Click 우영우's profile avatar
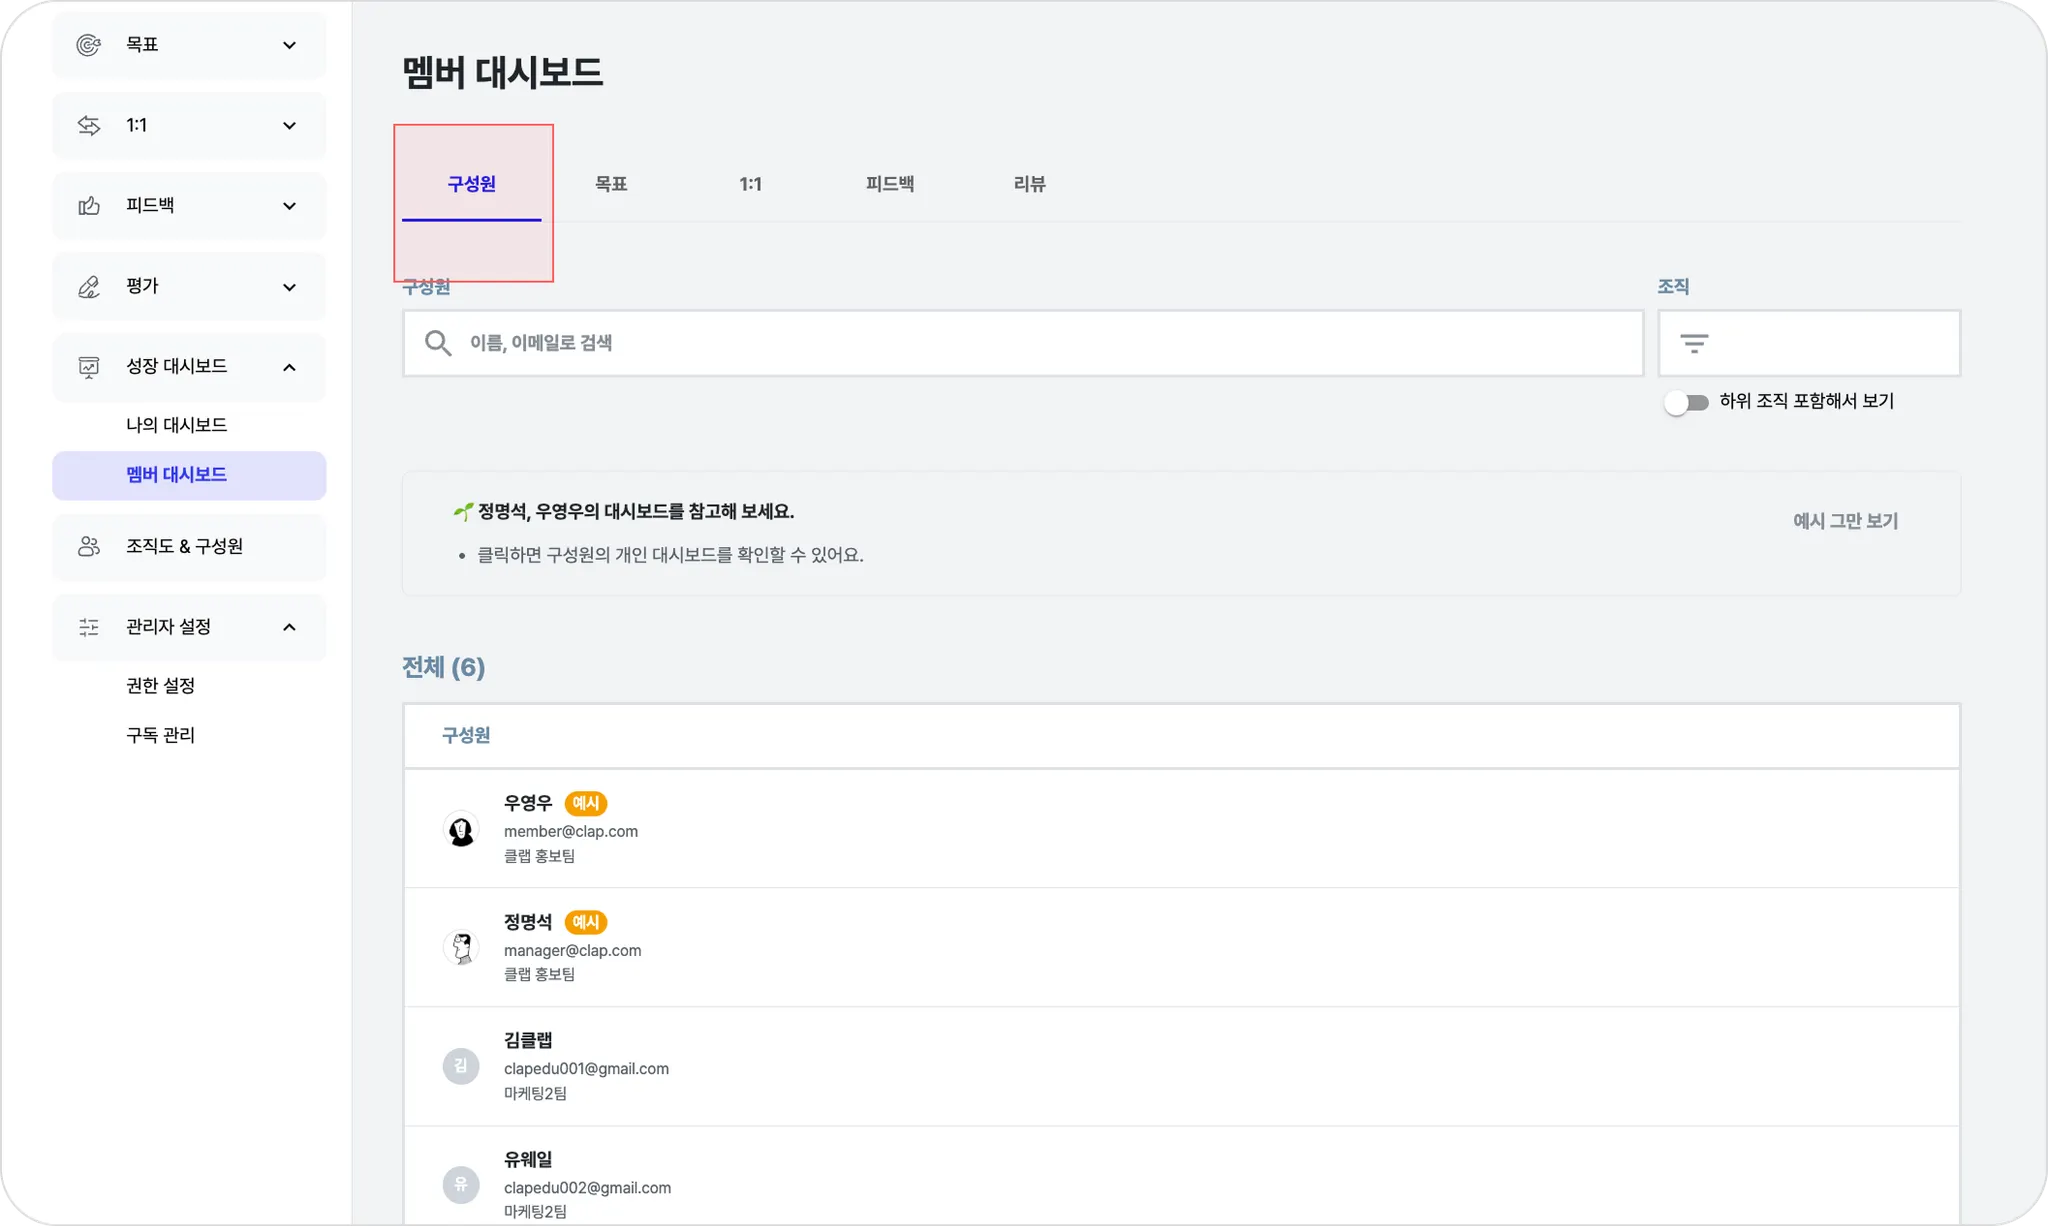This screenshot has height=1226, width=2048. pyautogui.click(x=461, y=830)
